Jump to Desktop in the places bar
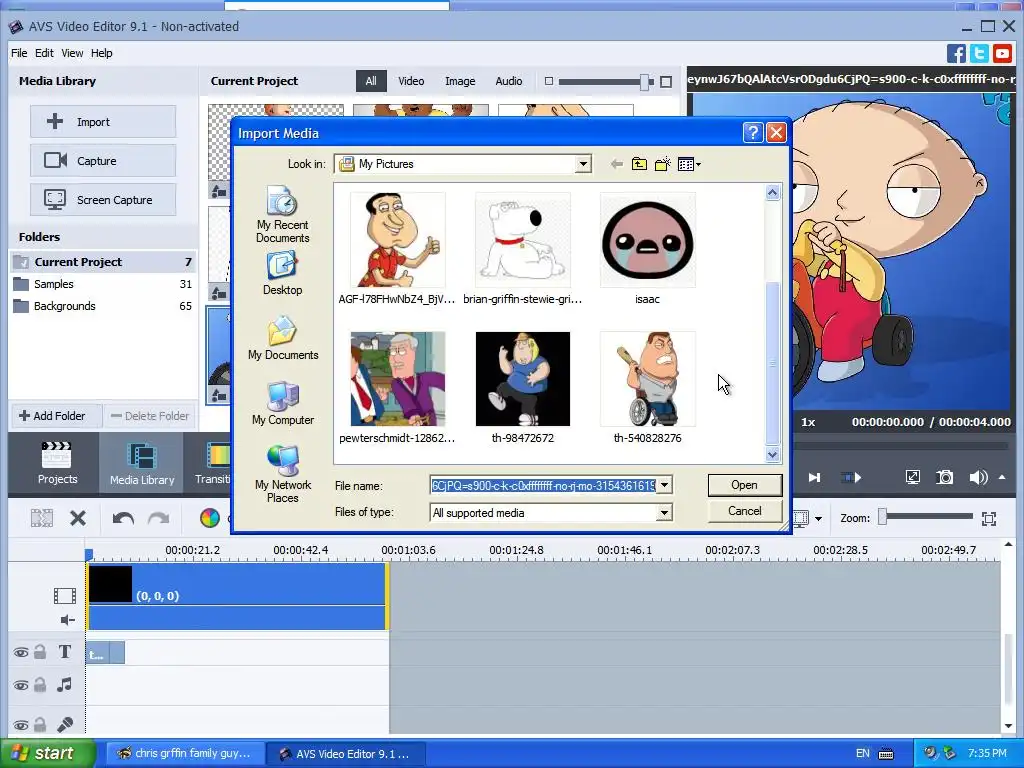The height and width of the screenshot is (768, 1024). (x=283, y=274)
